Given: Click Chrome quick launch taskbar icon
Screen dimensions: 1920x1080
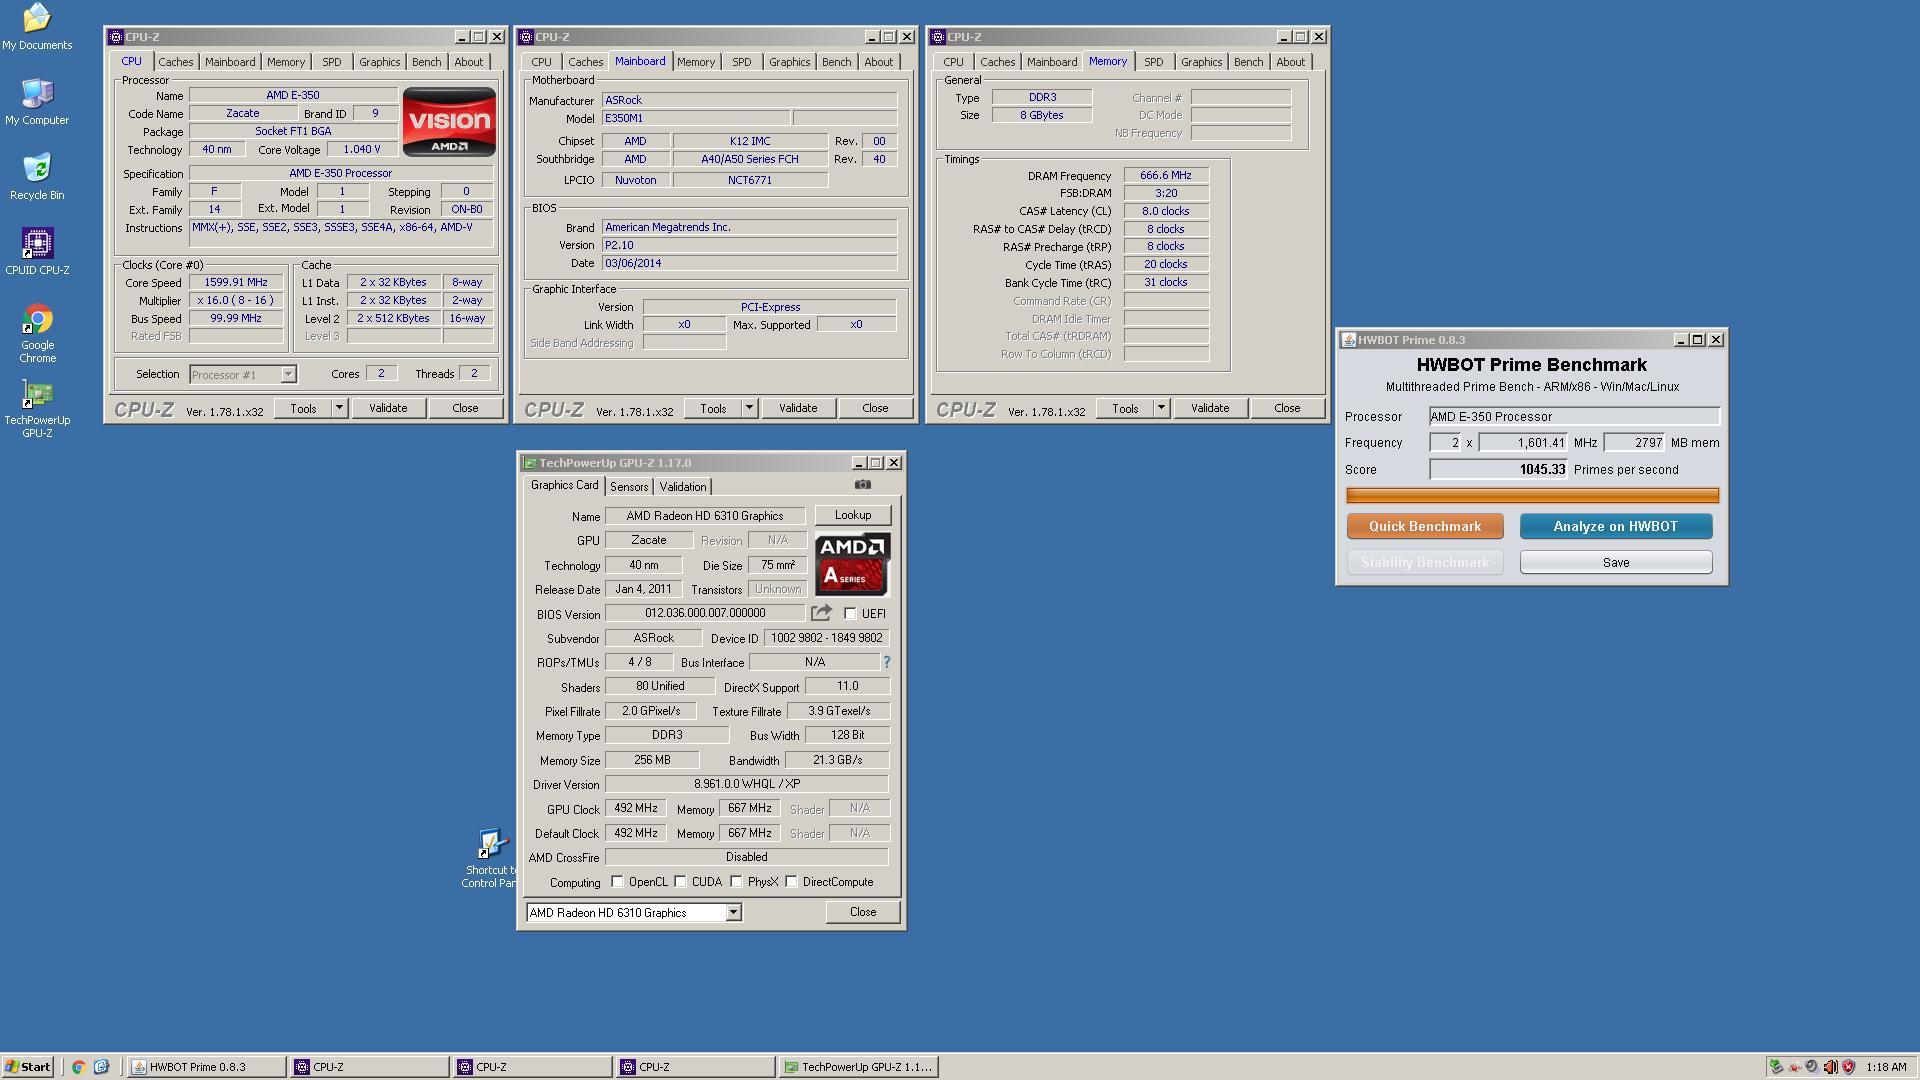Looking at the screenshot, I should (x=78, y=1067).
